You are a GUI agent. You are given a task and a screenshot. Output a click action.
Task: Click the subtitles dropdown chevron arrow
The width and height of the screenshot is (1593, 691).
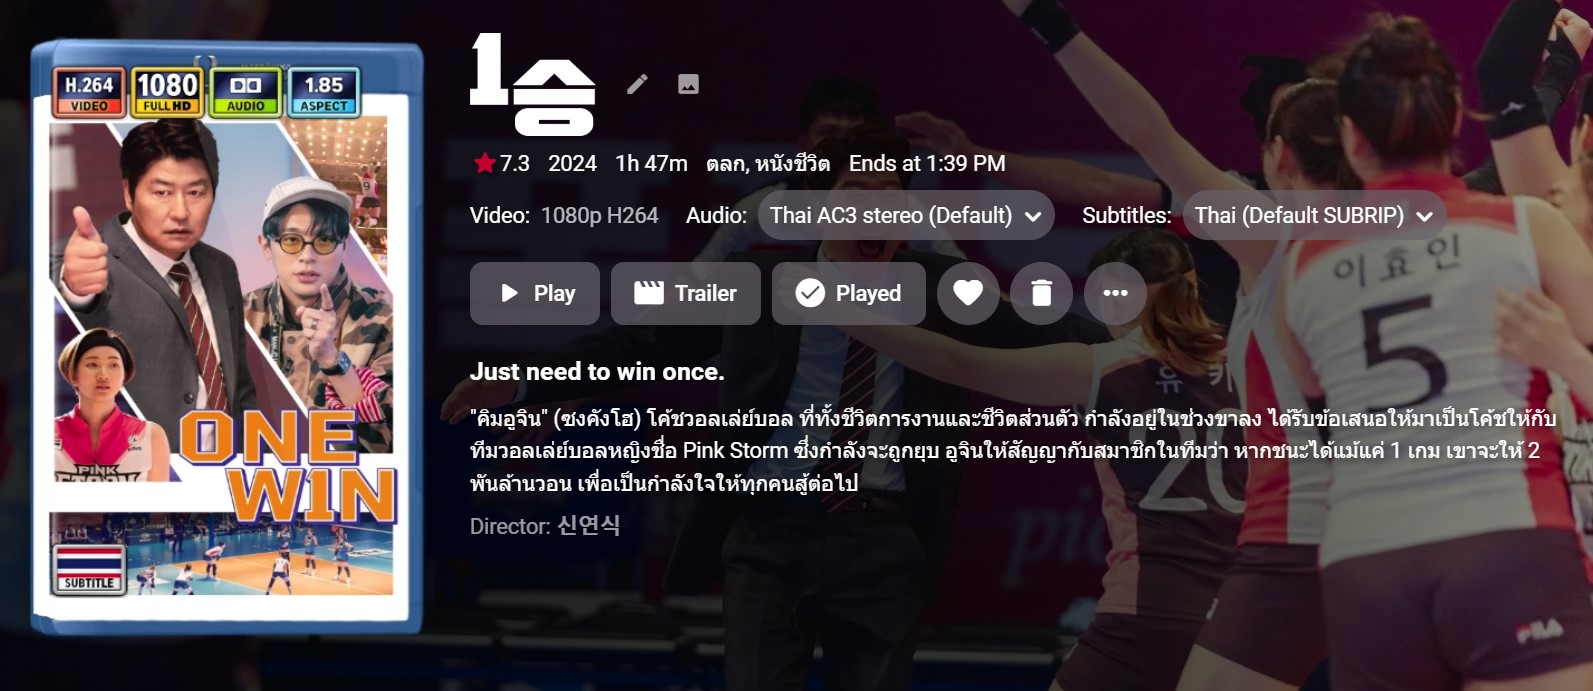[1425, 216]
